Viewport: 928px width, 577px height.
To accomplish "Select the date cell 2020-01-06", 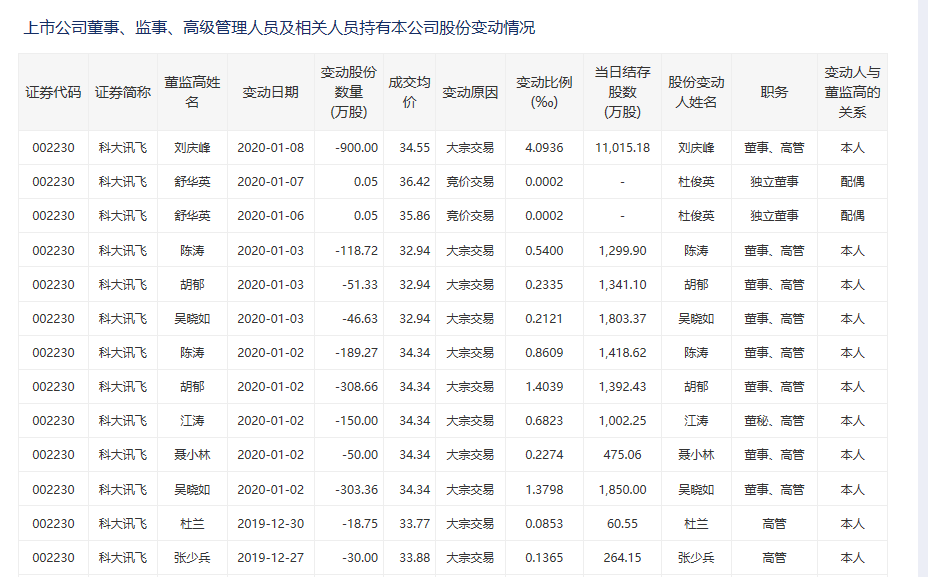I will coord(270,215).
